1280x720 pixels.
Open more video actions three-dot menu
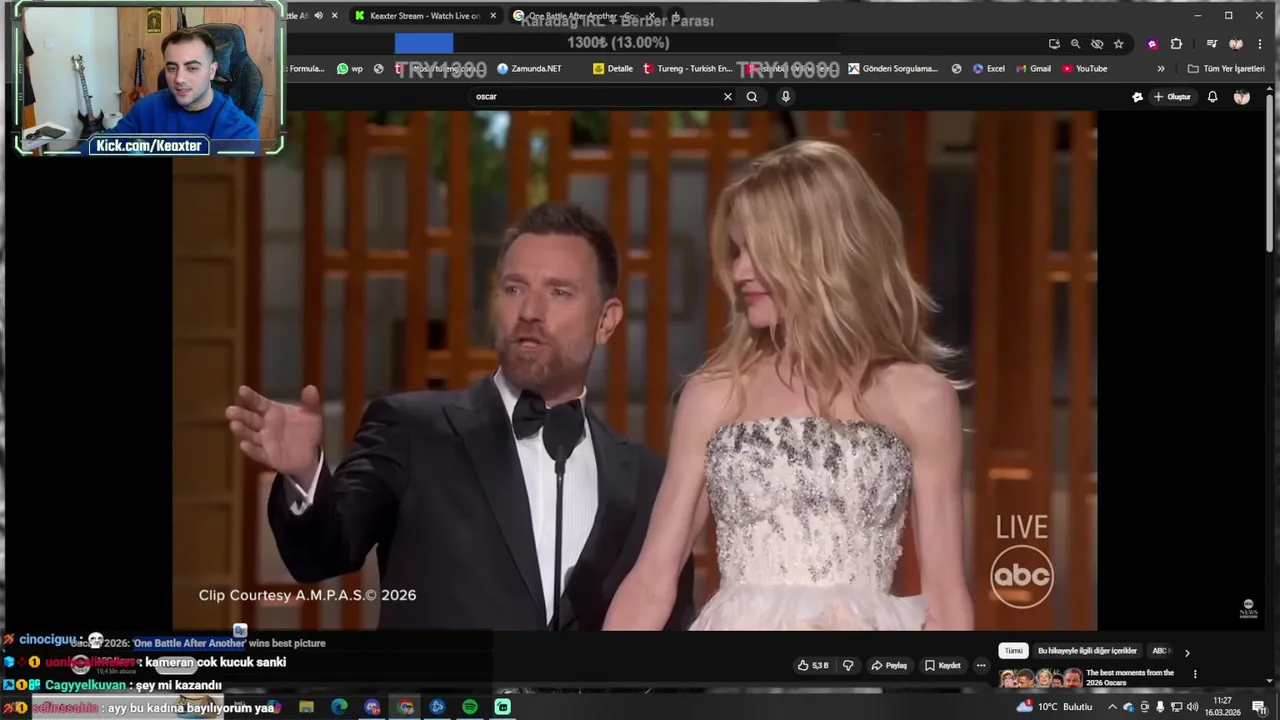pyautogui.click(x=981, y=665)
